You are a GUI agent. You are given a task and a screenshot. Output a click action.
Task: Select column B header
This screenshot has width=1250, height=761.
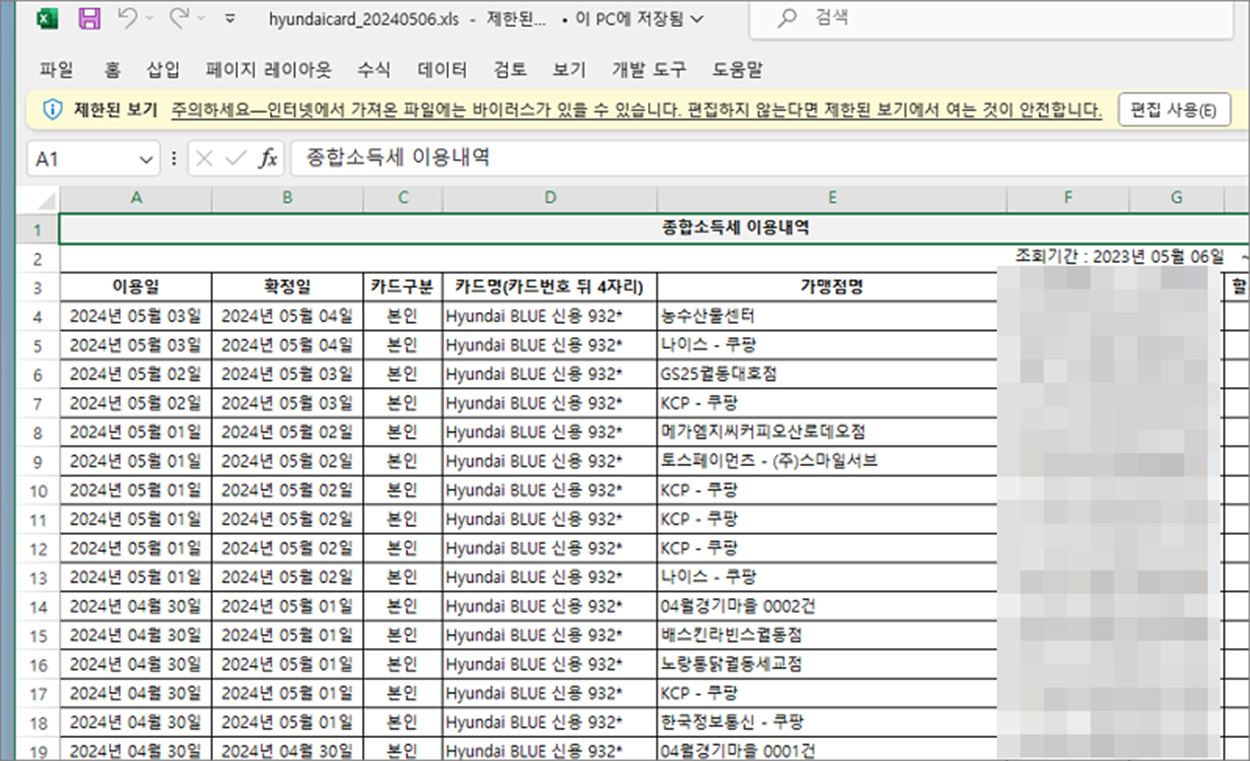pyautogui.click(x=287, y=198)
